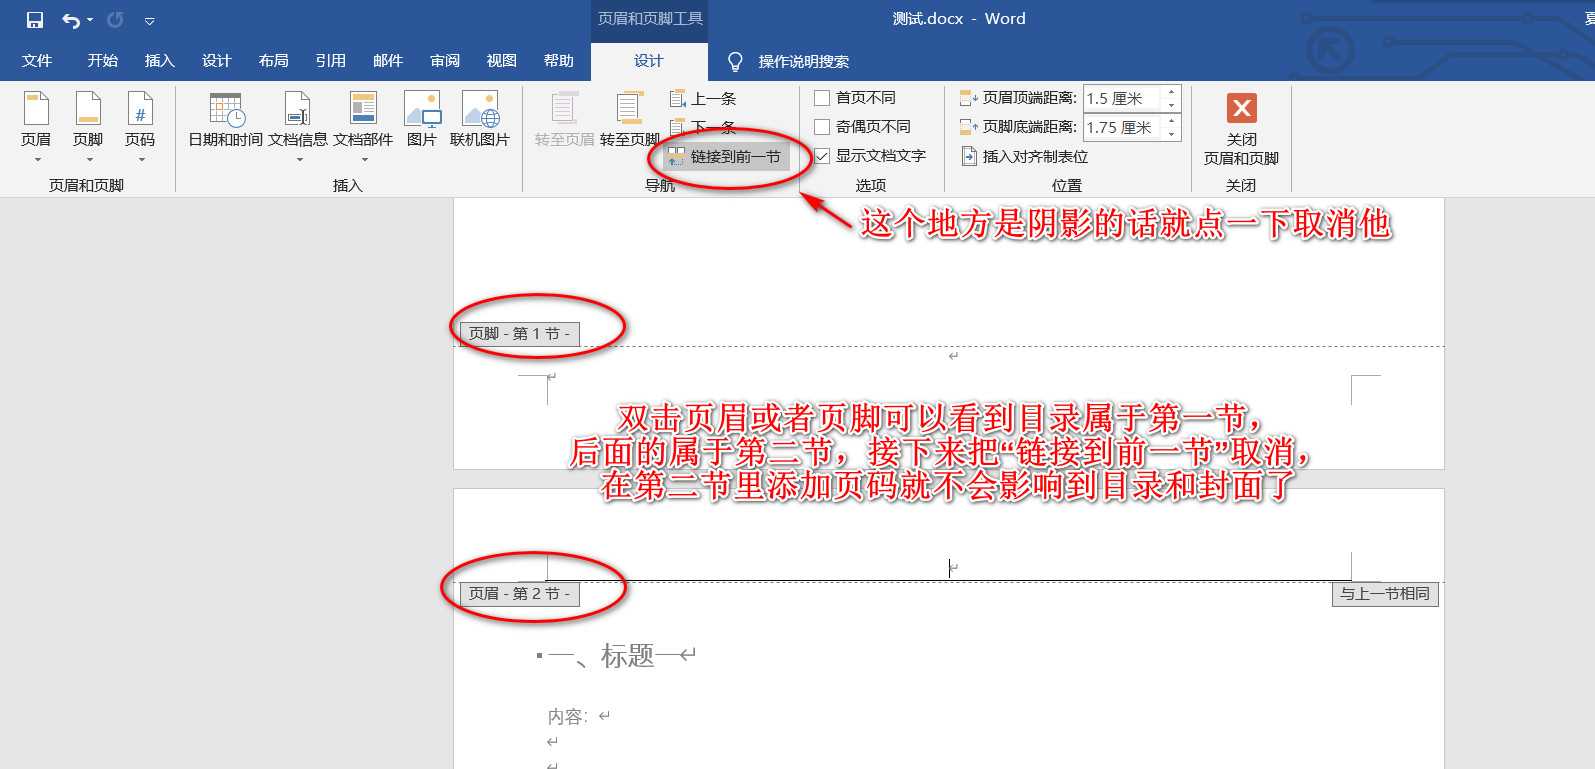Click the 图片 insert picture icon
This screenshot has height=769, width=1595.
422,109
